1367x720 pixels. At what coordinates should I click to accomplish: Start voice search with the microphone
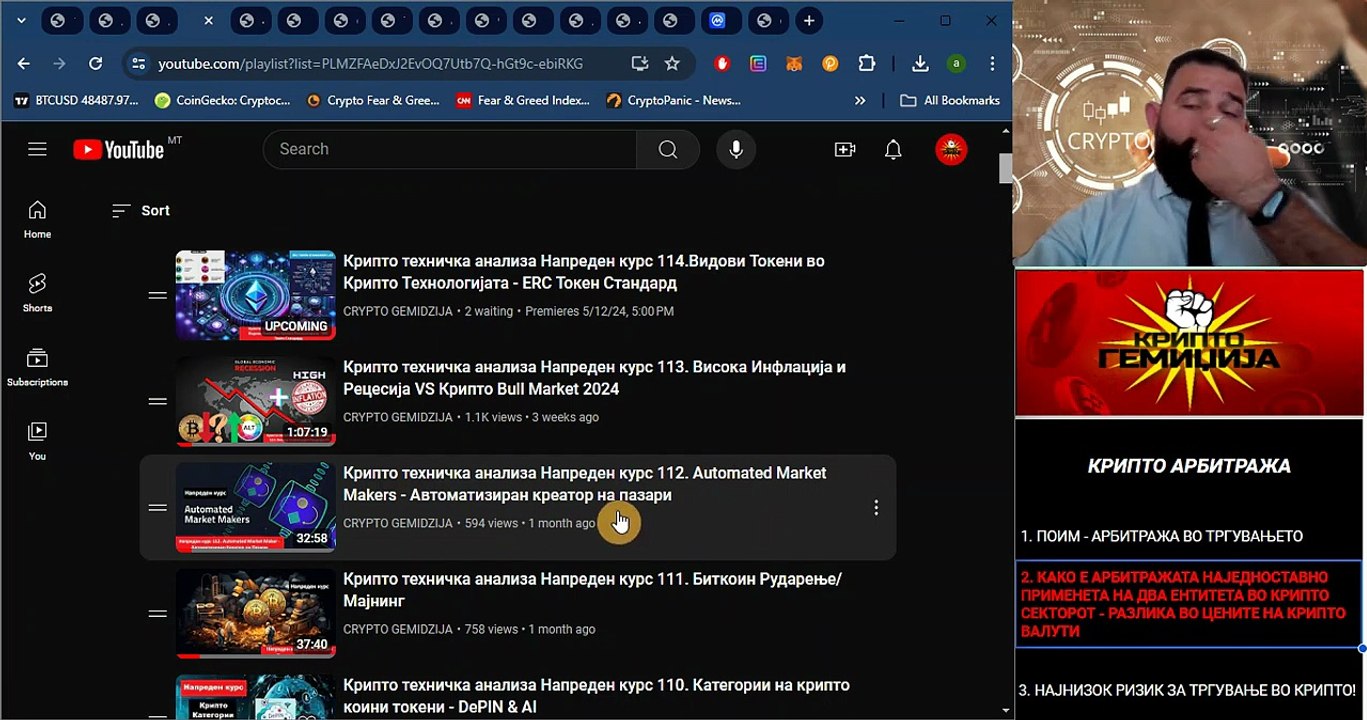[x=736, y=149]
